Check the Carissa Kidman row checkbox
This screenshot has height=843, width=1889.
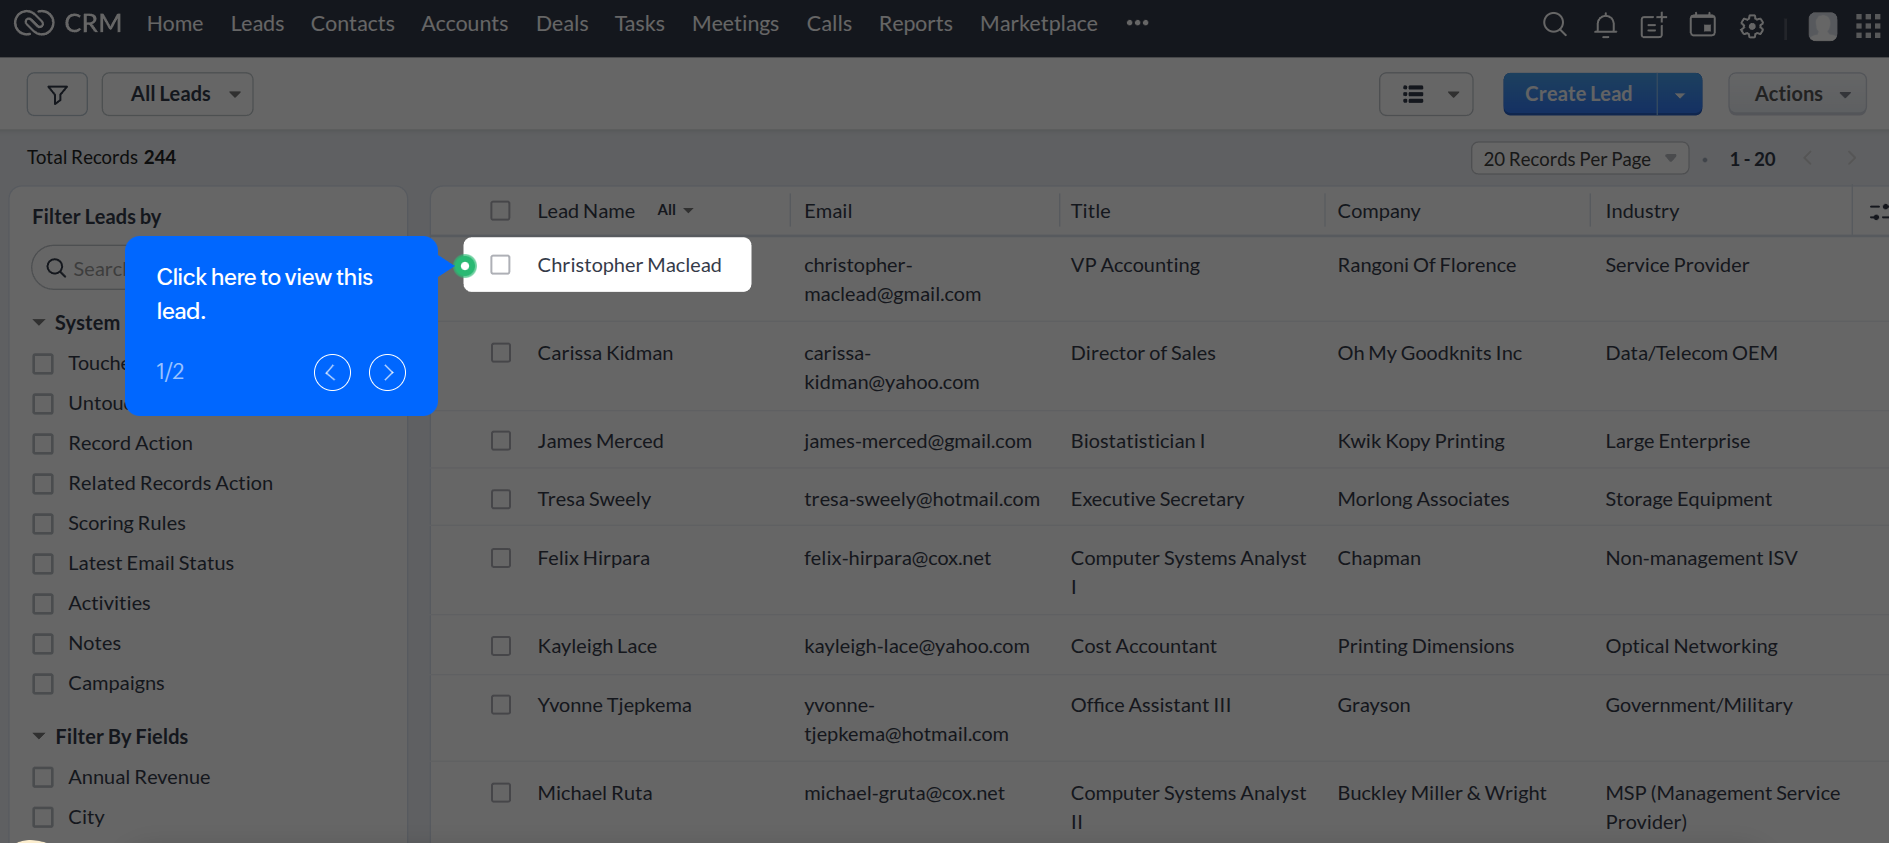(x=501, y=353)
